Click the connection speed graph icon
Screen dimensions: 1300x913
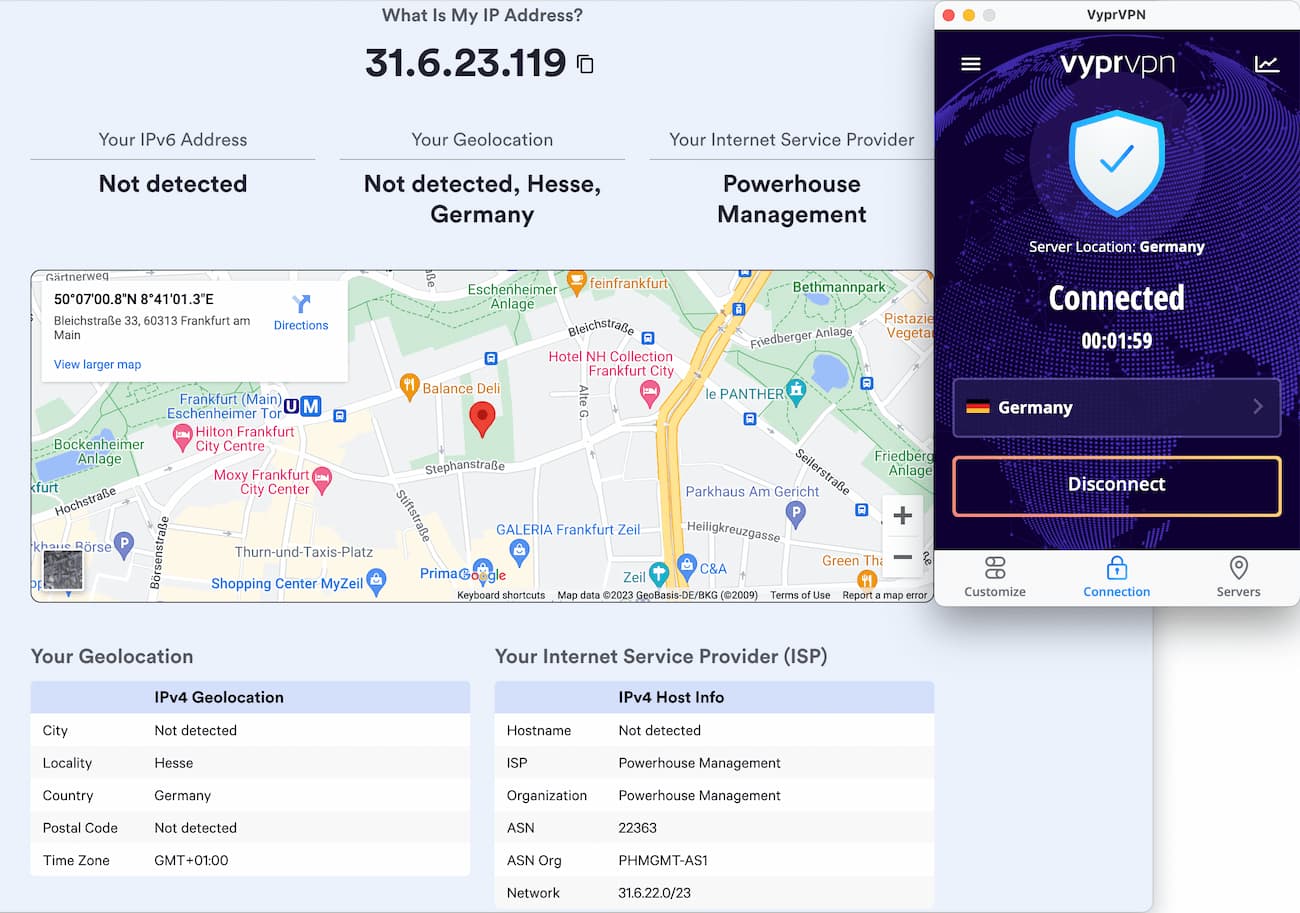[1267, 63]
